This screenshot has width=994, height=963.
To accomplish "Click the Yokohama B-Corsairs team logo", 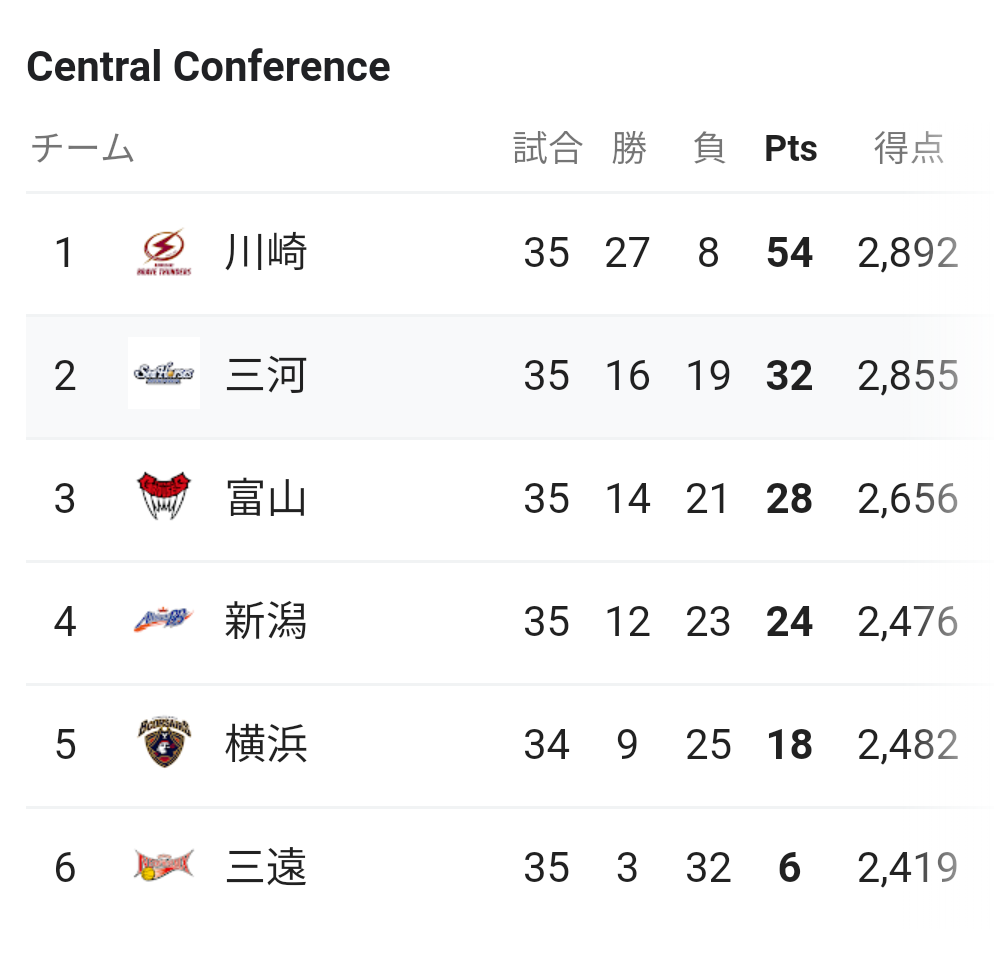I will [164, 742].
